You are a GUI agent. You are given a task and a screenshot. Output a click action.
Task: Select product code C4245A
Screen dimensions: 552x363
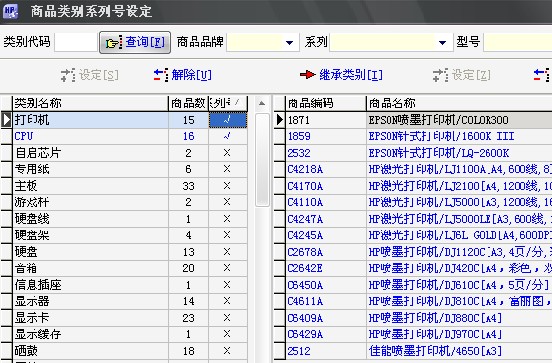[326, 235]
